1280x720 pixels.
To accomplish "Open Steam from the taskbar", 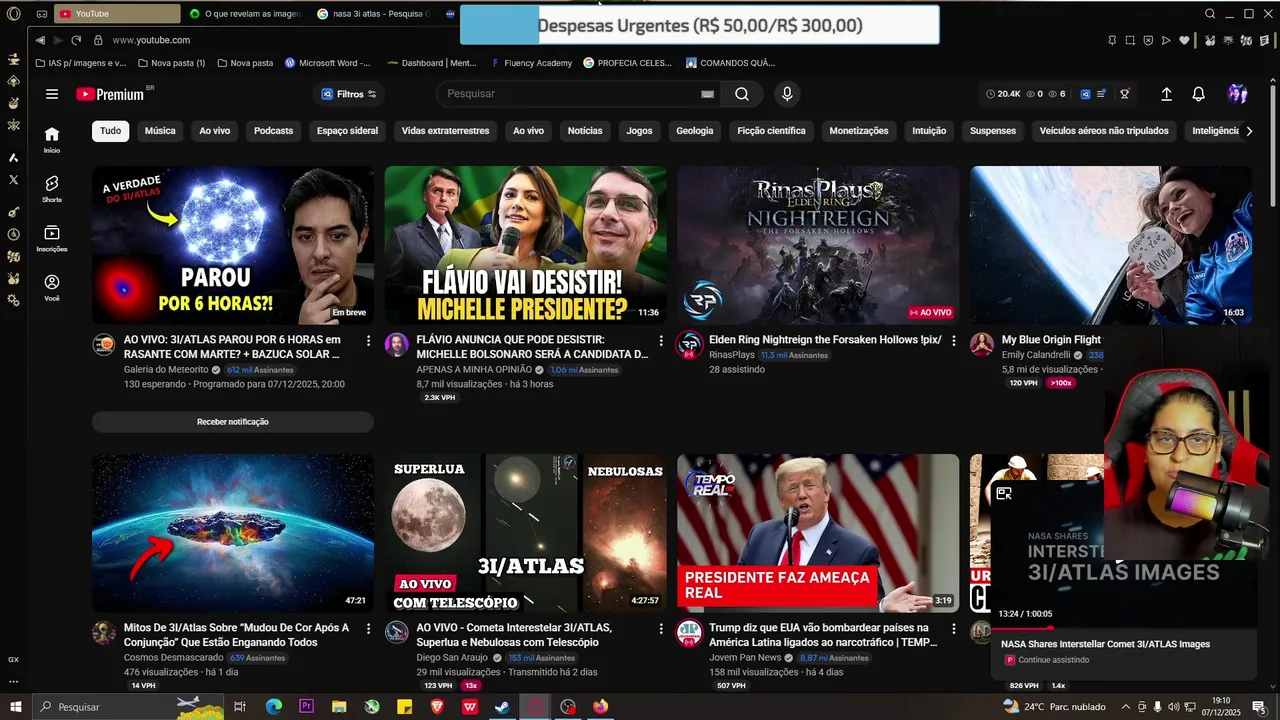I will (502, 707).
